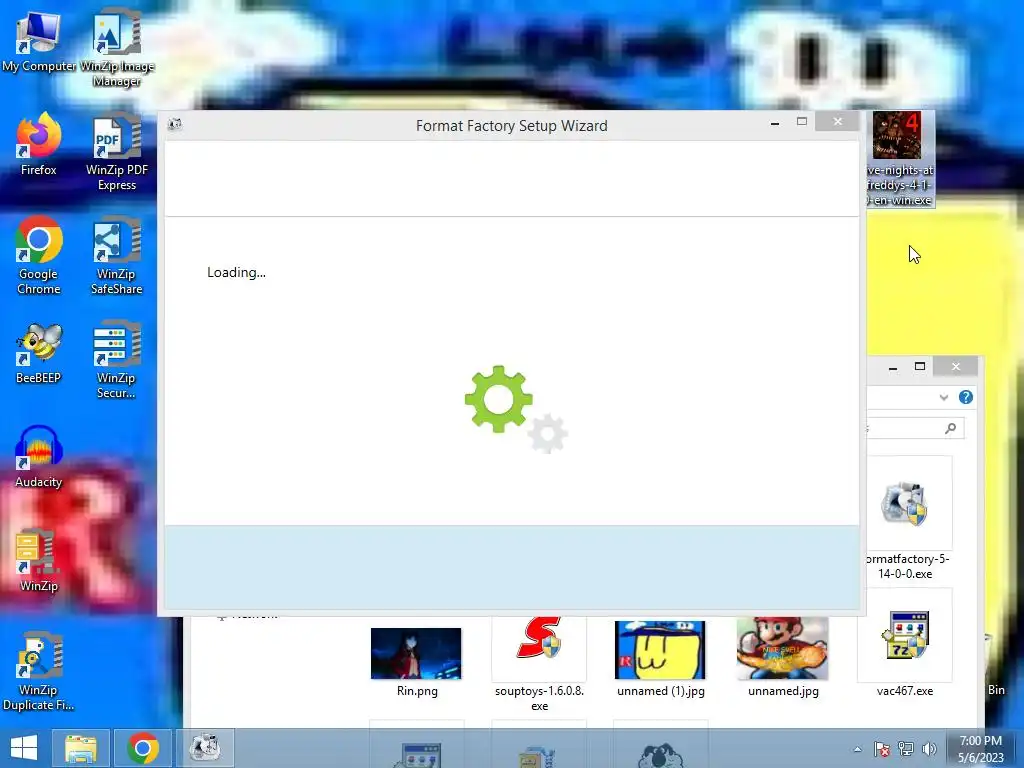The width and height of the screenshot is (1024, 768).
Task: Launch Firefox from the desktop
Action: click(39, 144)
